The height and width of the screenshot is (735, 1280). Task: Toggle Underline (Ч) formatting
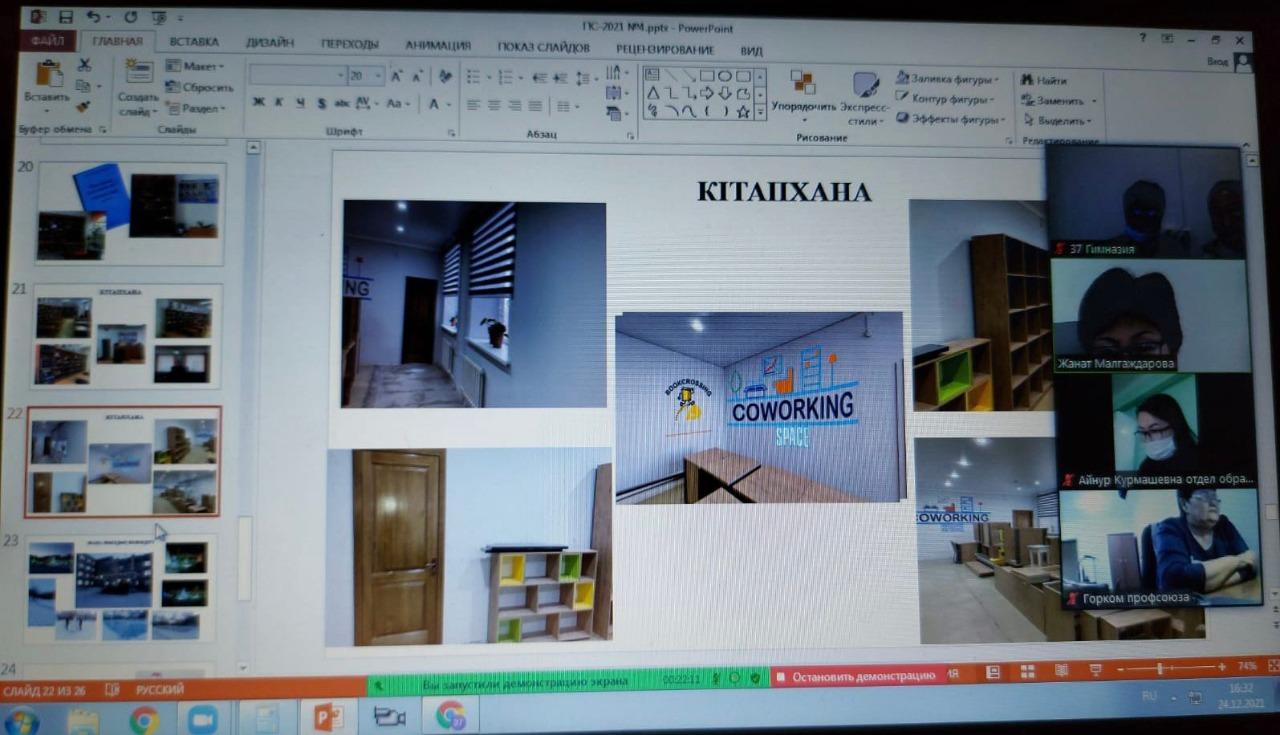pyautogui.click(x=299, y=102)
